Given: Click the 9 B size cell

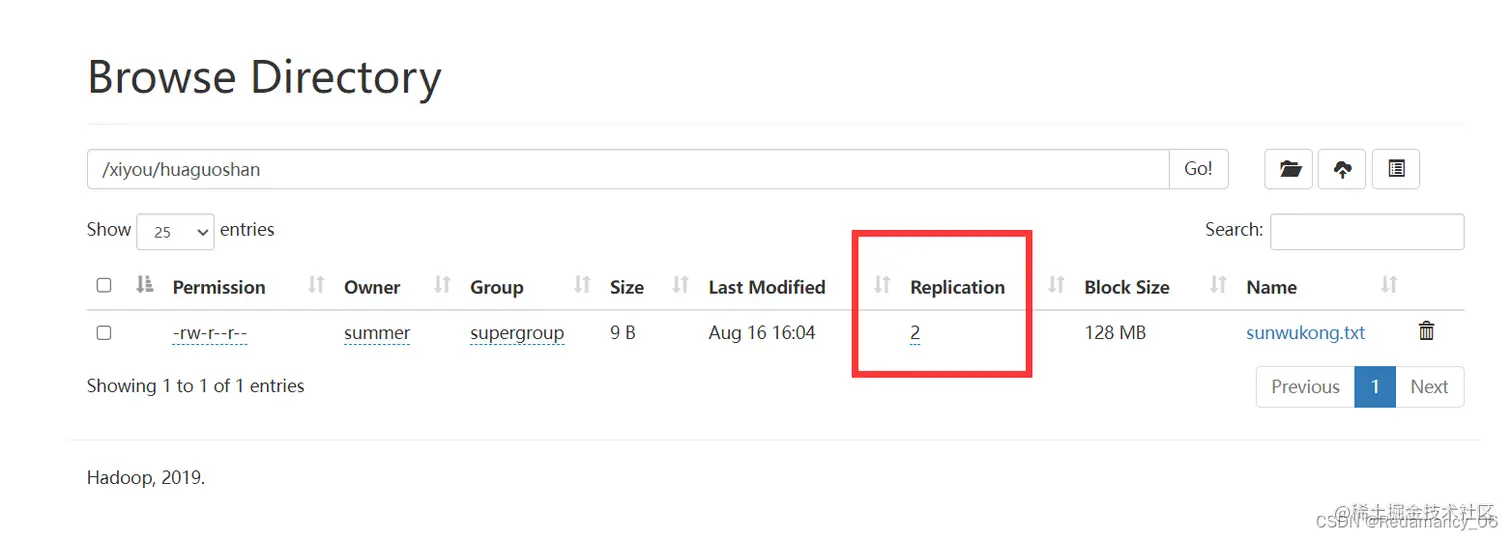Looking at the screenshot, I should click(623, 333).
